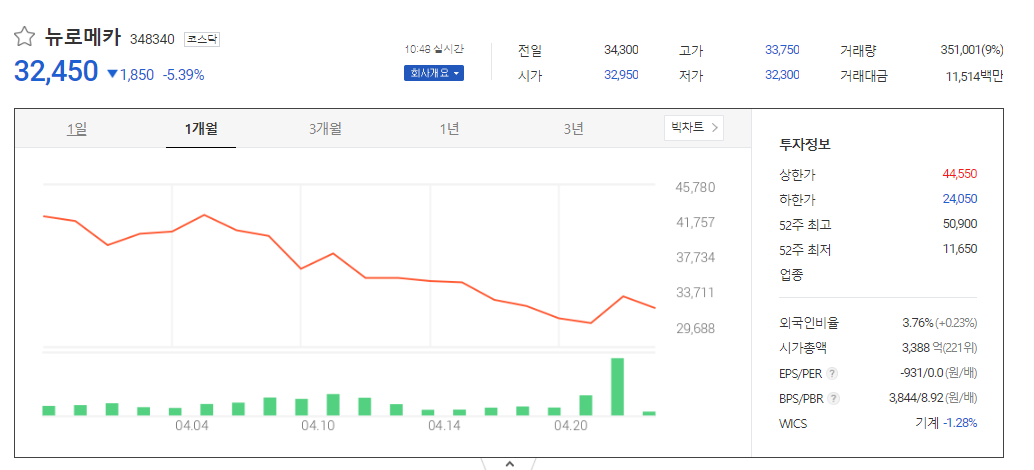Click the 04.10 date axis label
This screenshot has width=1034, height=470.
click(318, 426)
